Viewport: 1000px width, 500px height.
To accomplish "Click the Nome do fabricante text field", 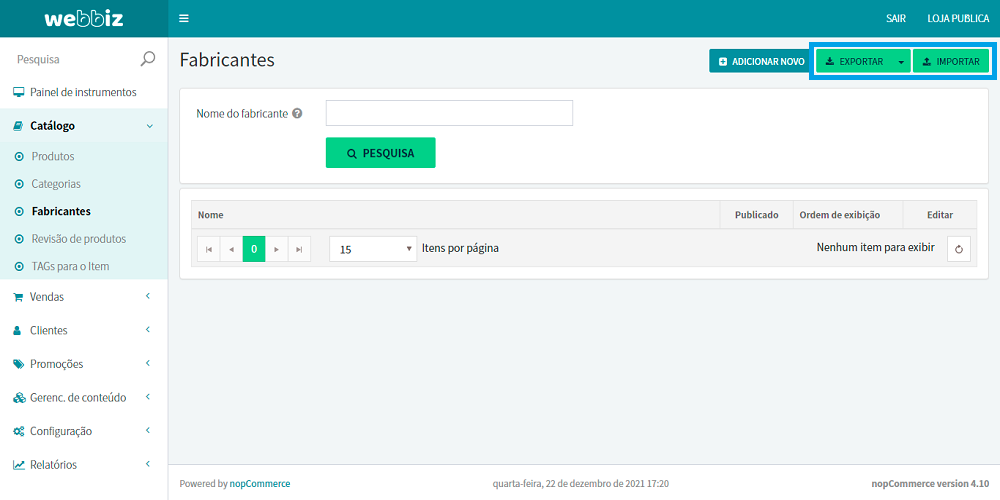I will [449, 113].
